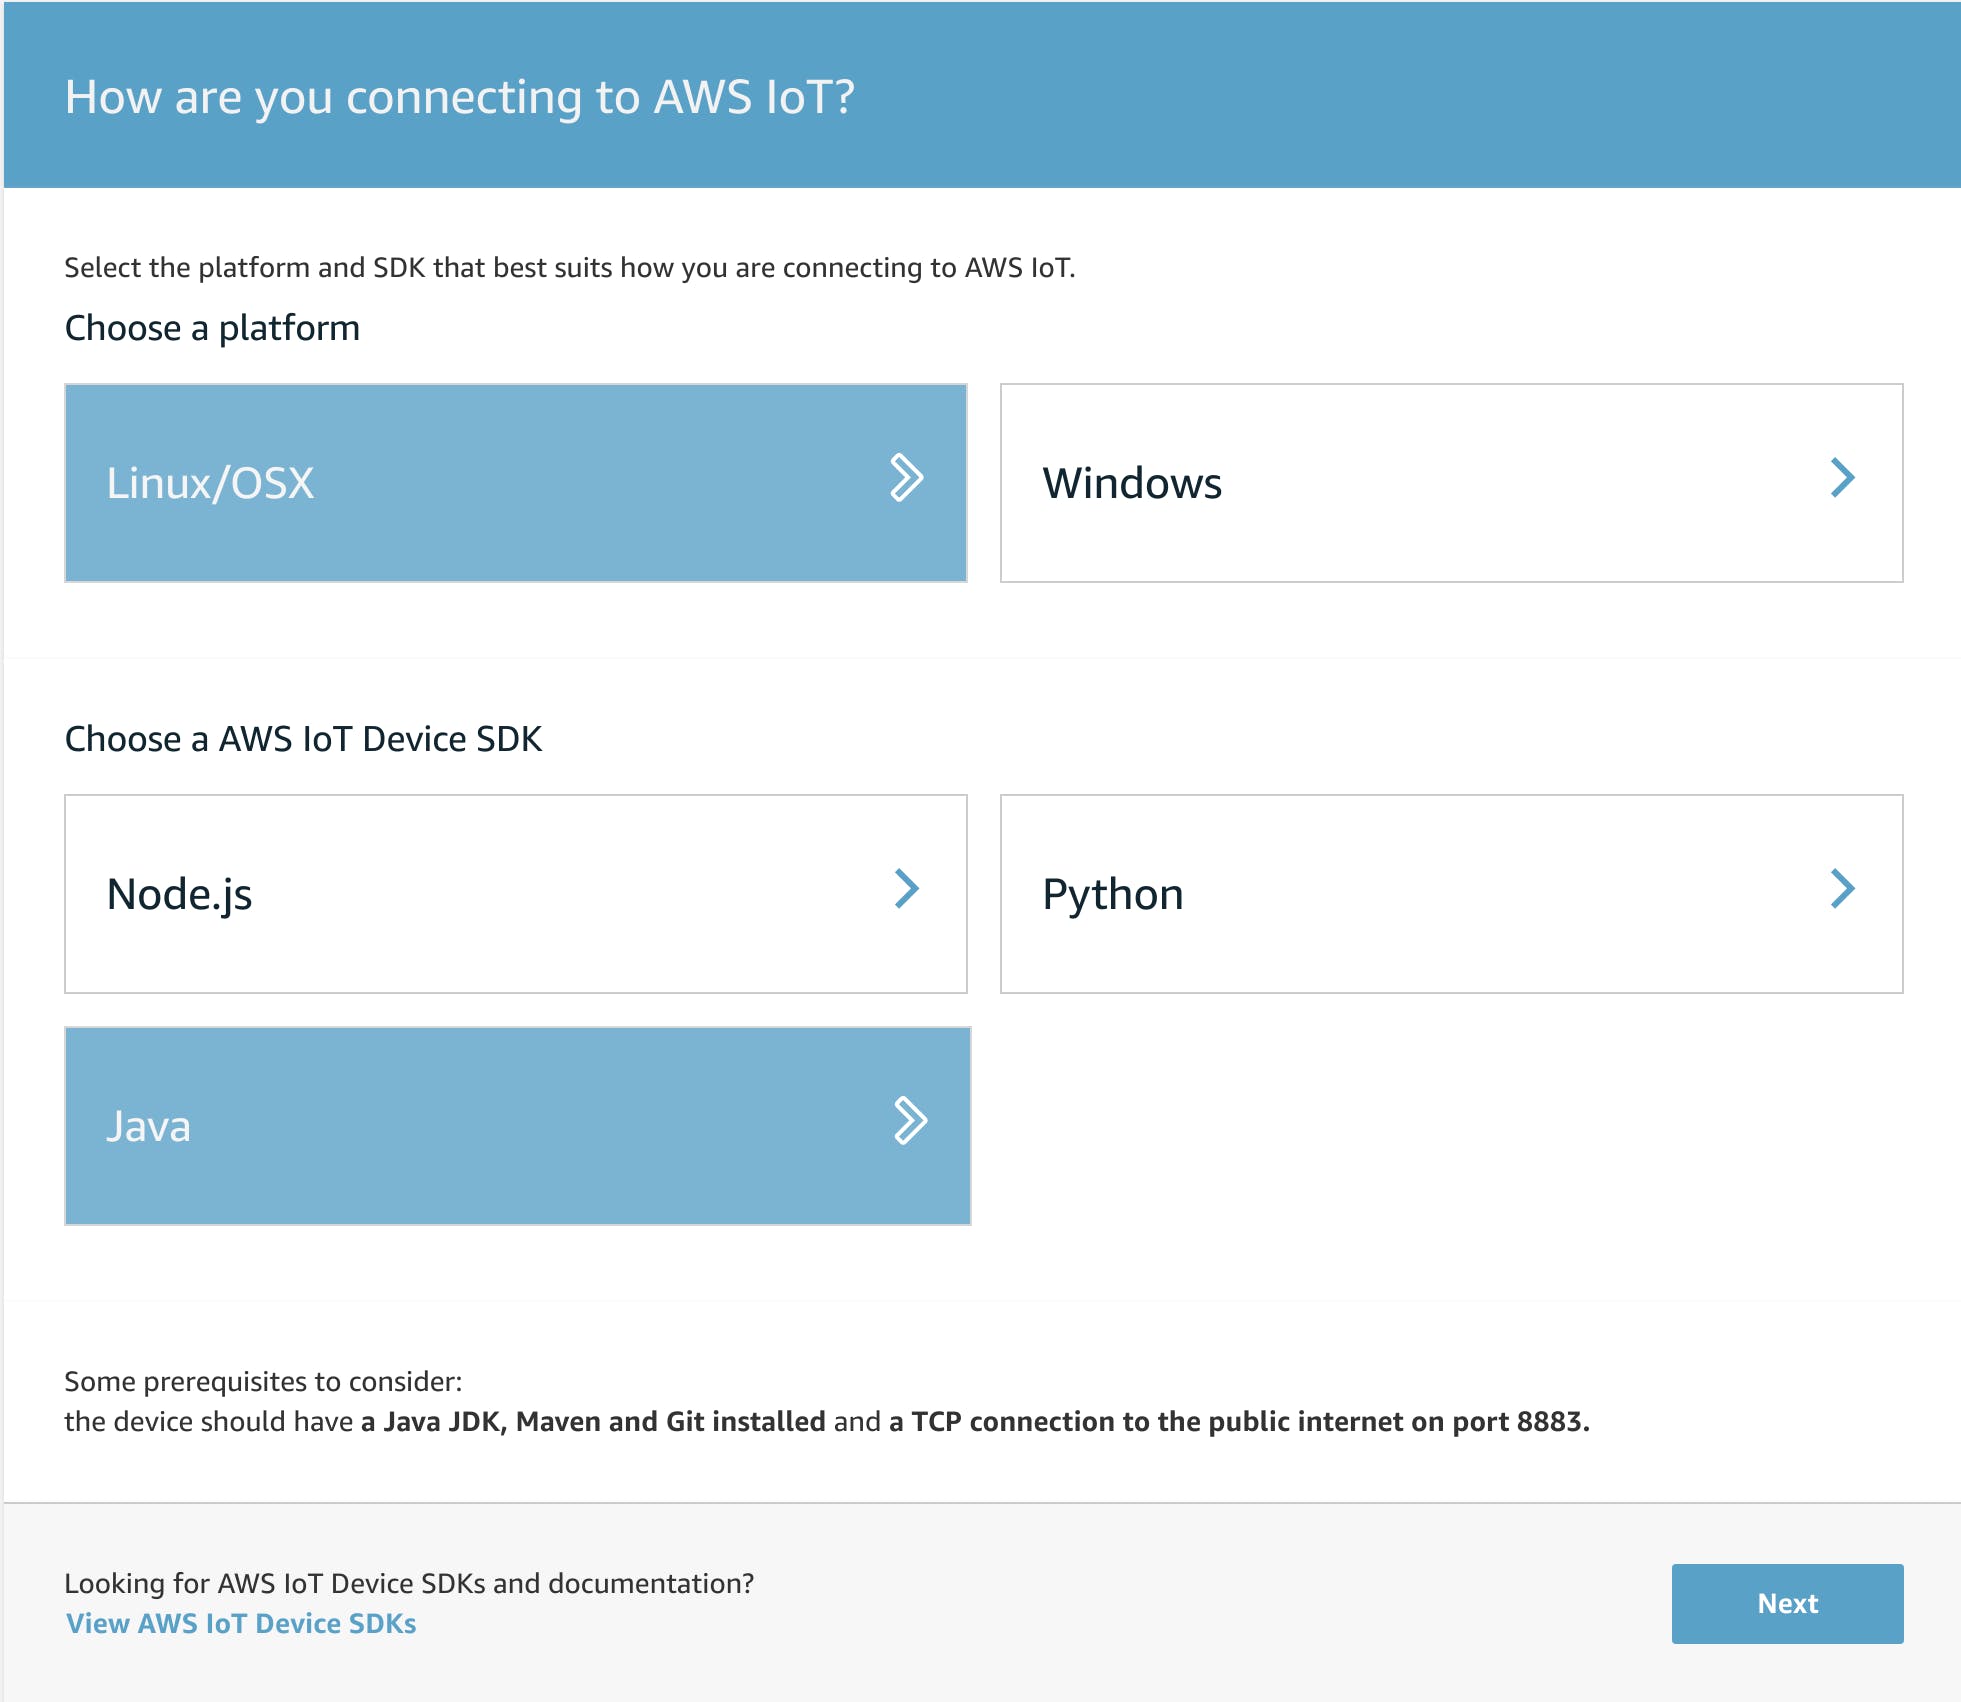
Task: Click 'Choose a AWS IoT Device SDK' heading
Action: pyautogui.click(x=303, y=739)
